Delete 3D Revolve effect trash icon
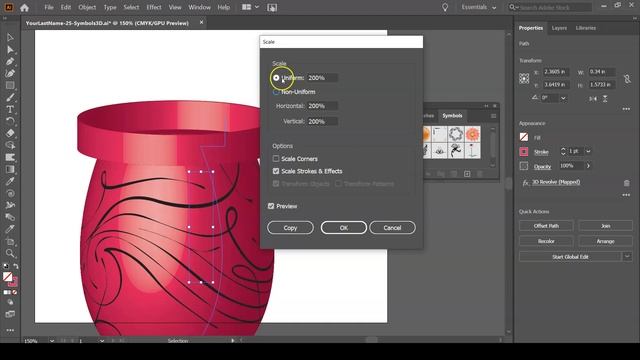 (x=627, y=183)
